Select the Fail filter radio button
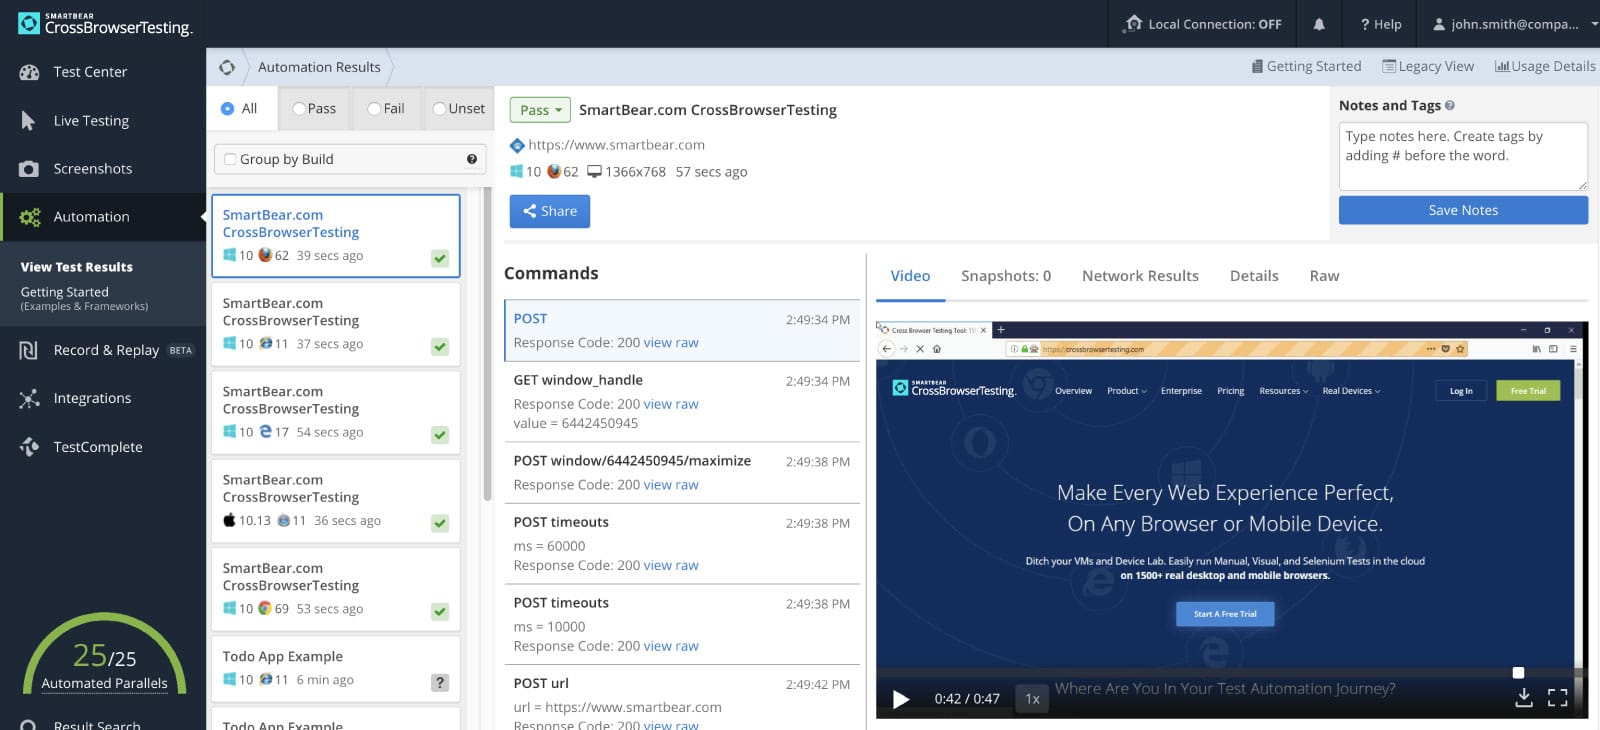 pos(374,108)
